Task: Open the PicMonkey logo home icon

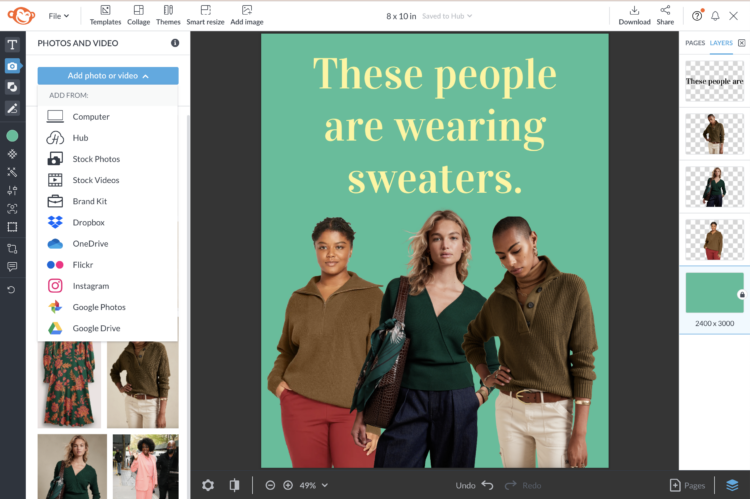Action: [x=21, y=15]
